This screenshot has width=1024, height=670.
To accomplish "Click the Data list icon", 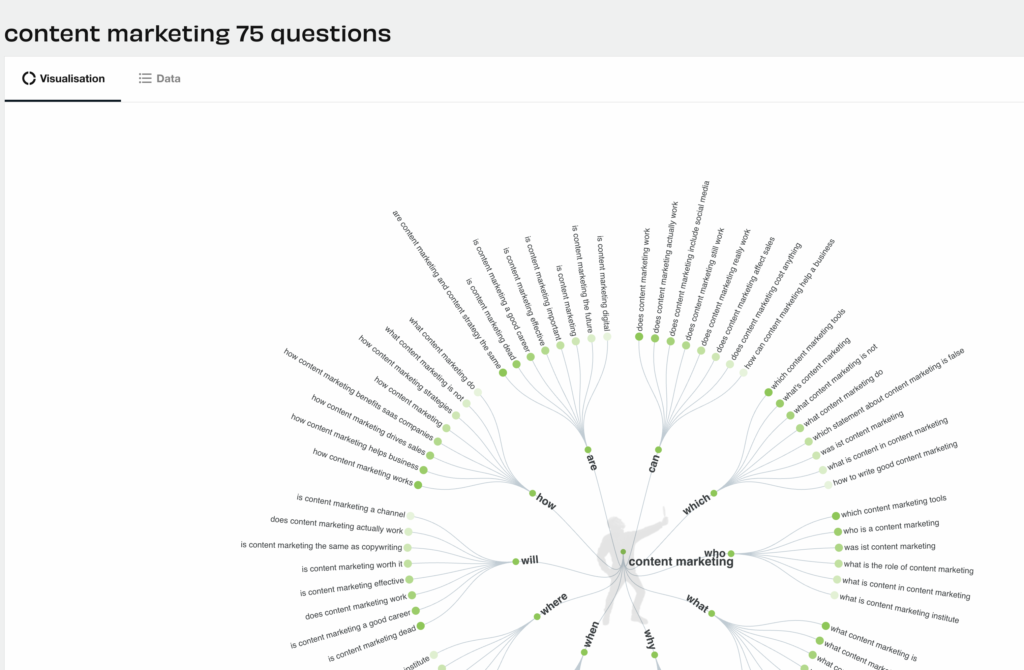I will tap(145, 78).
